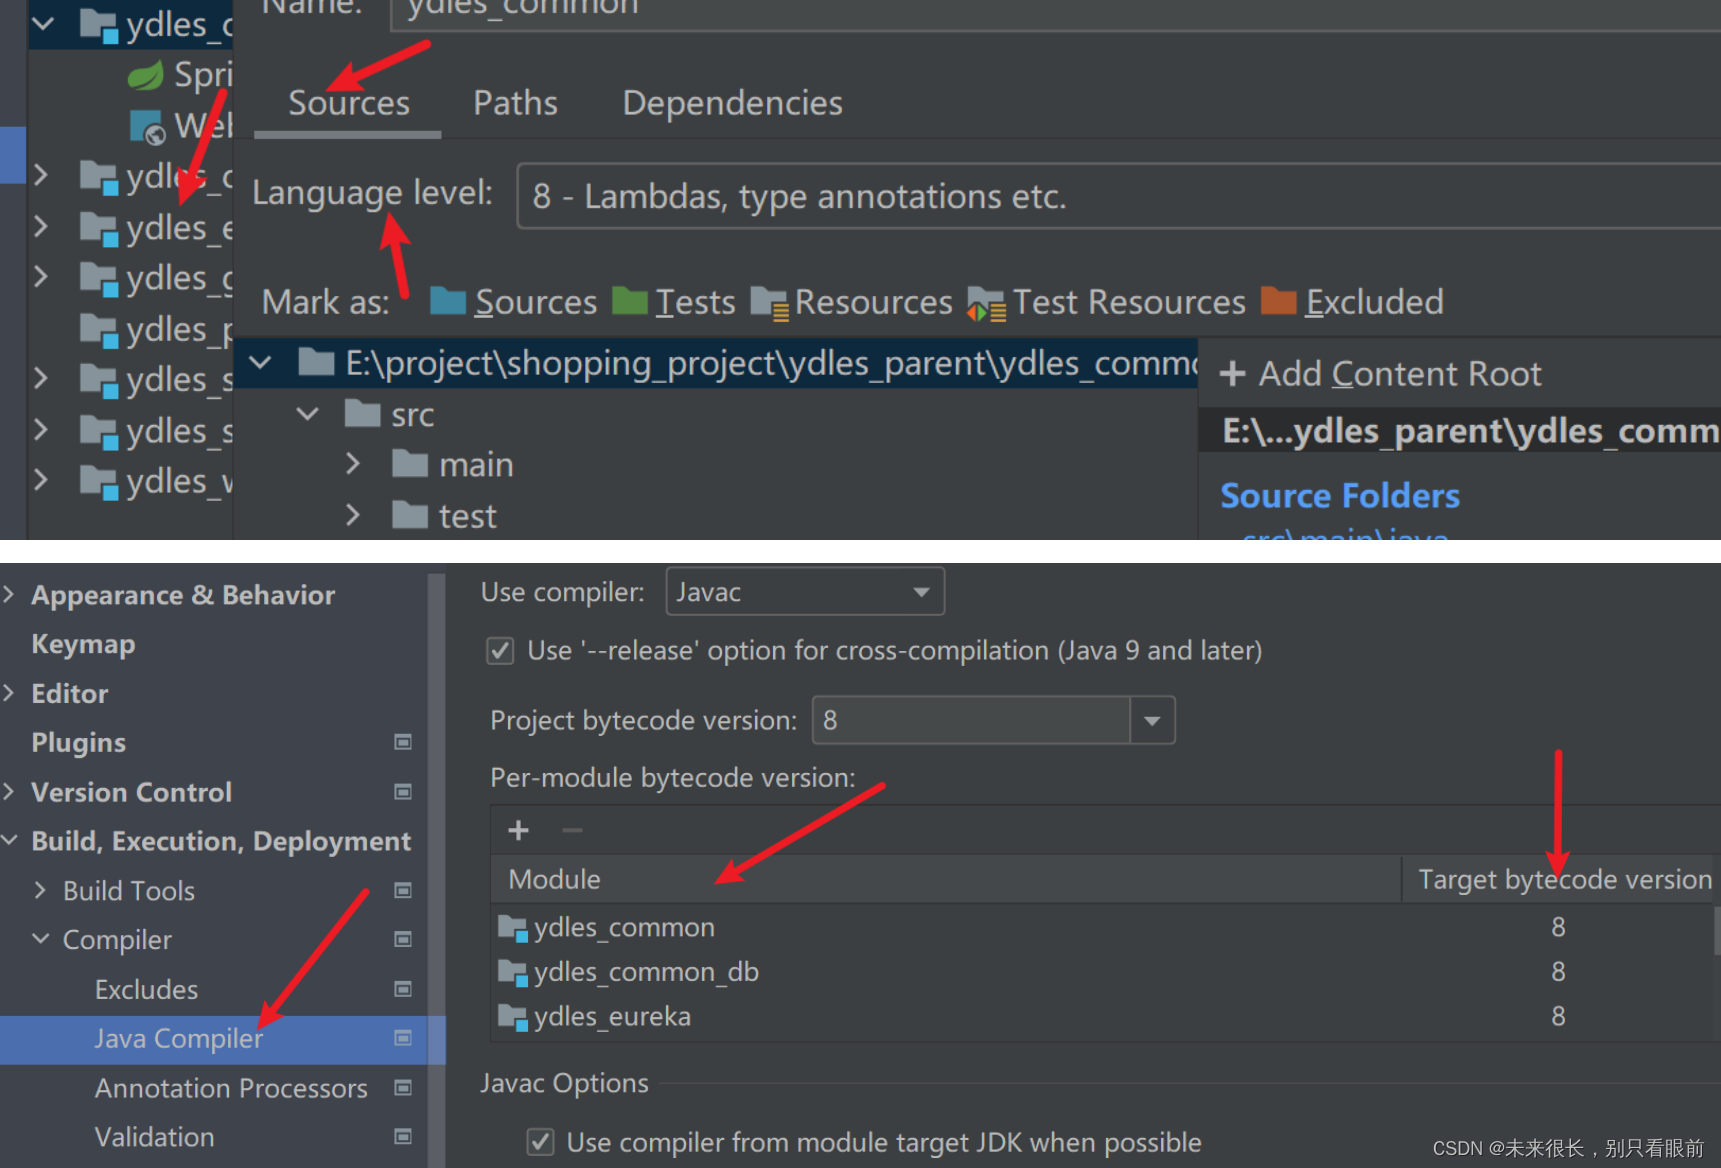Select the test folder icon
The image size is (1721, 1168).
click(410, 515)
